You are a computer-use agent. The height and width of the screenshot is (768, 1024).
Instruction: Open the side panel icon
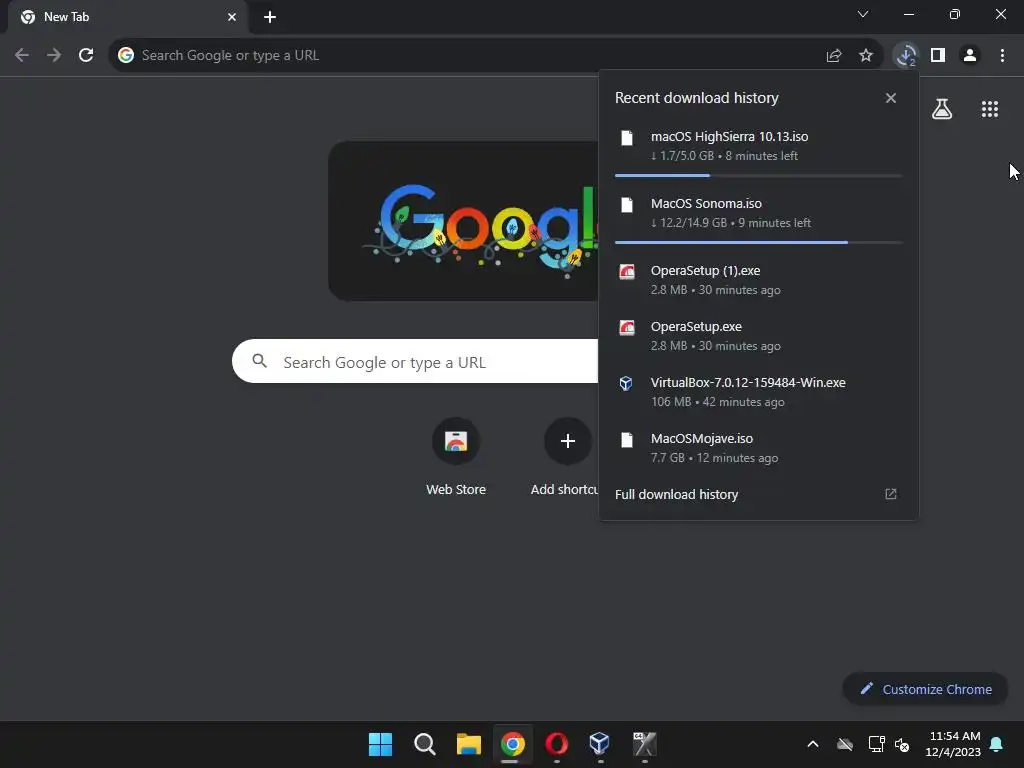(938, 56)
